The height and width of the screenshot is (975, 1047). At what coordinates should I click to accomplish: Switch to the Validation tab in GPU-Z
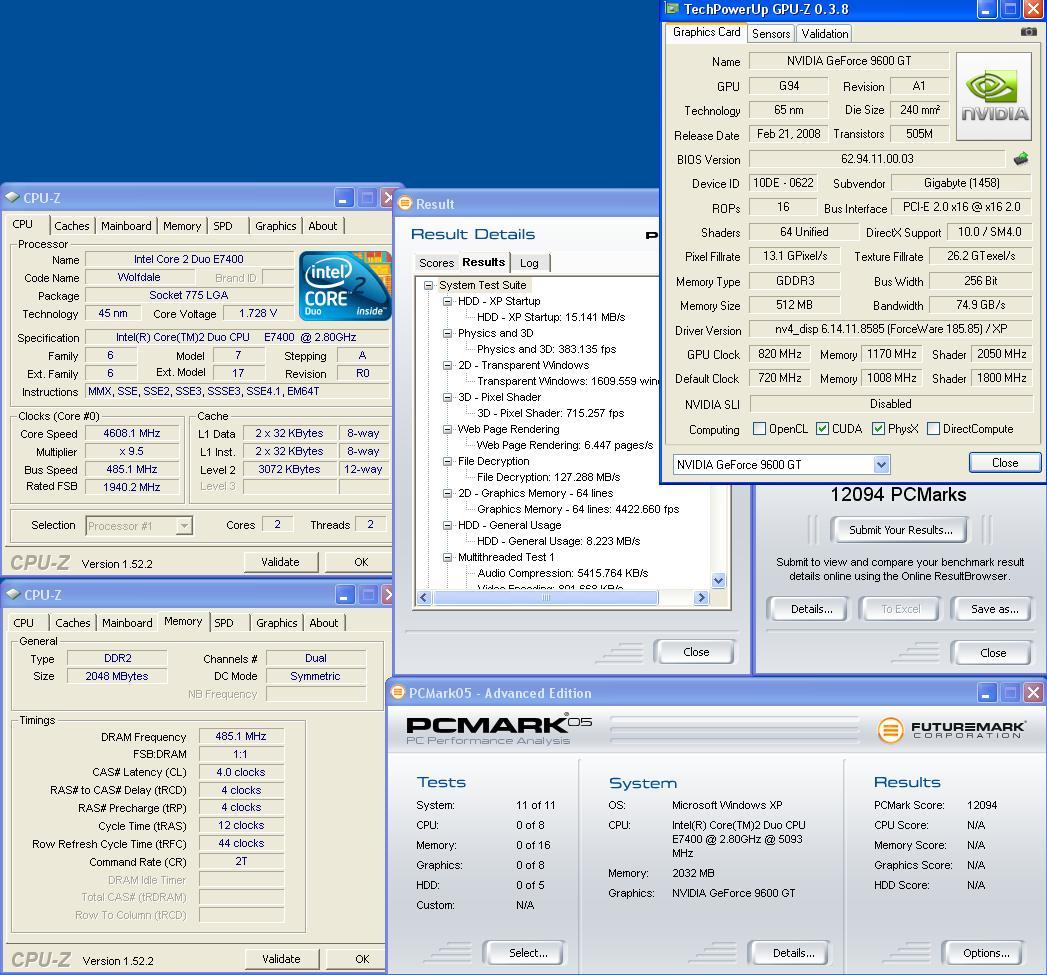click(825, 33)
